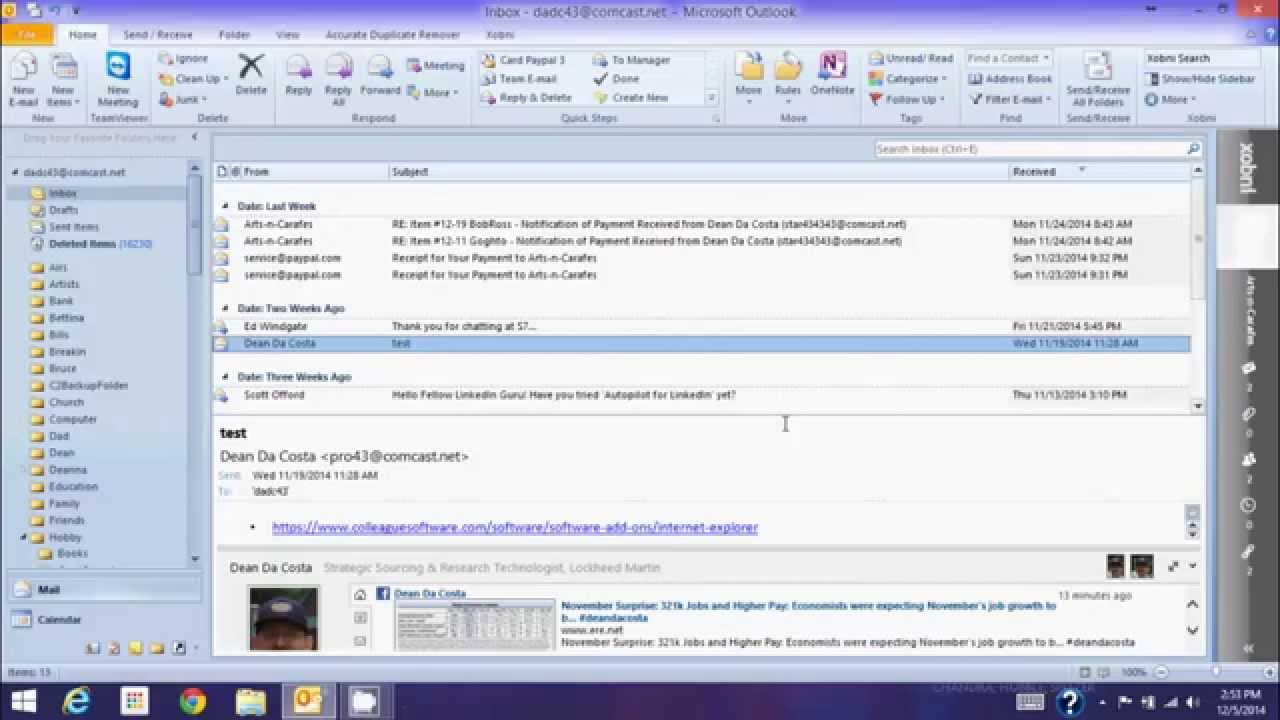Viewport: 1280px width, 720px height.
Task: Open Windows Start button
Action: [24, 701]
